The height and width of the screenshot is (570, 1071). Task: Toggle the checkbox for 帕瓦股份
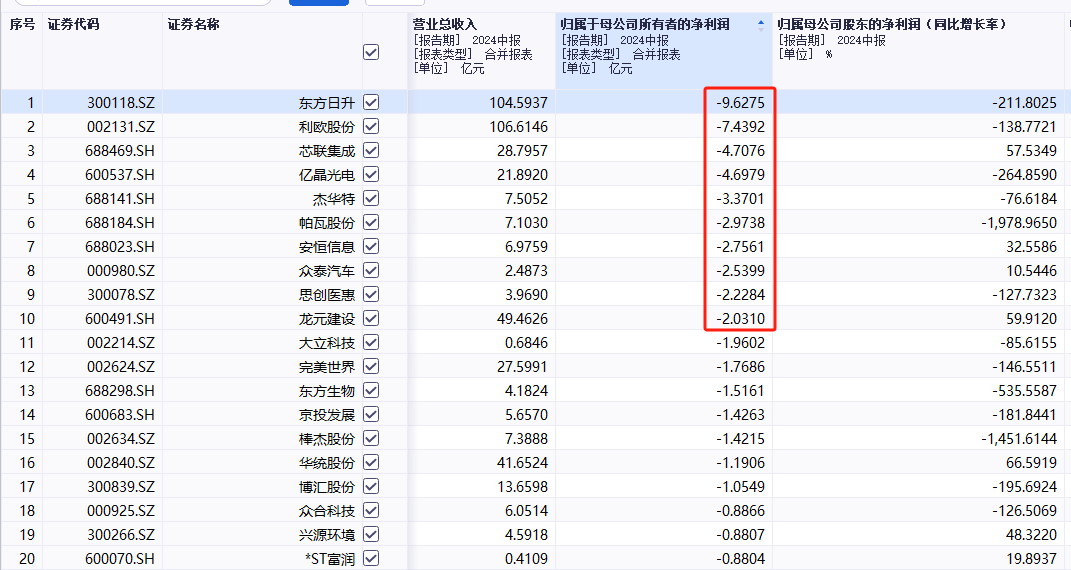(371, 222)
